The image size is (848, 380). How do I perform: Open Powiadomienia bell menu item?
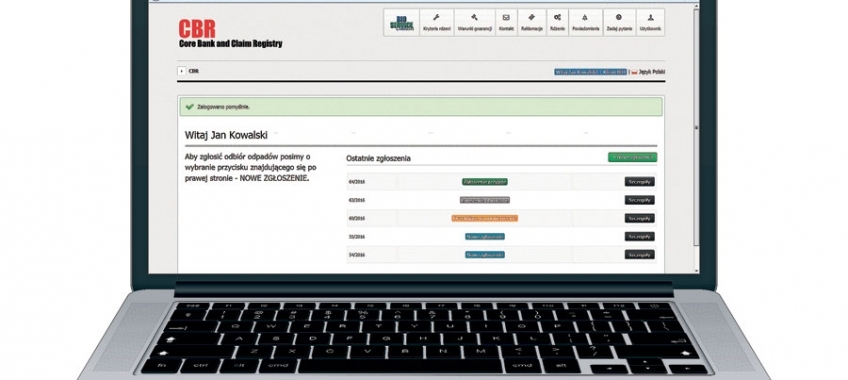pyautogui.click(x=585, y=23)
